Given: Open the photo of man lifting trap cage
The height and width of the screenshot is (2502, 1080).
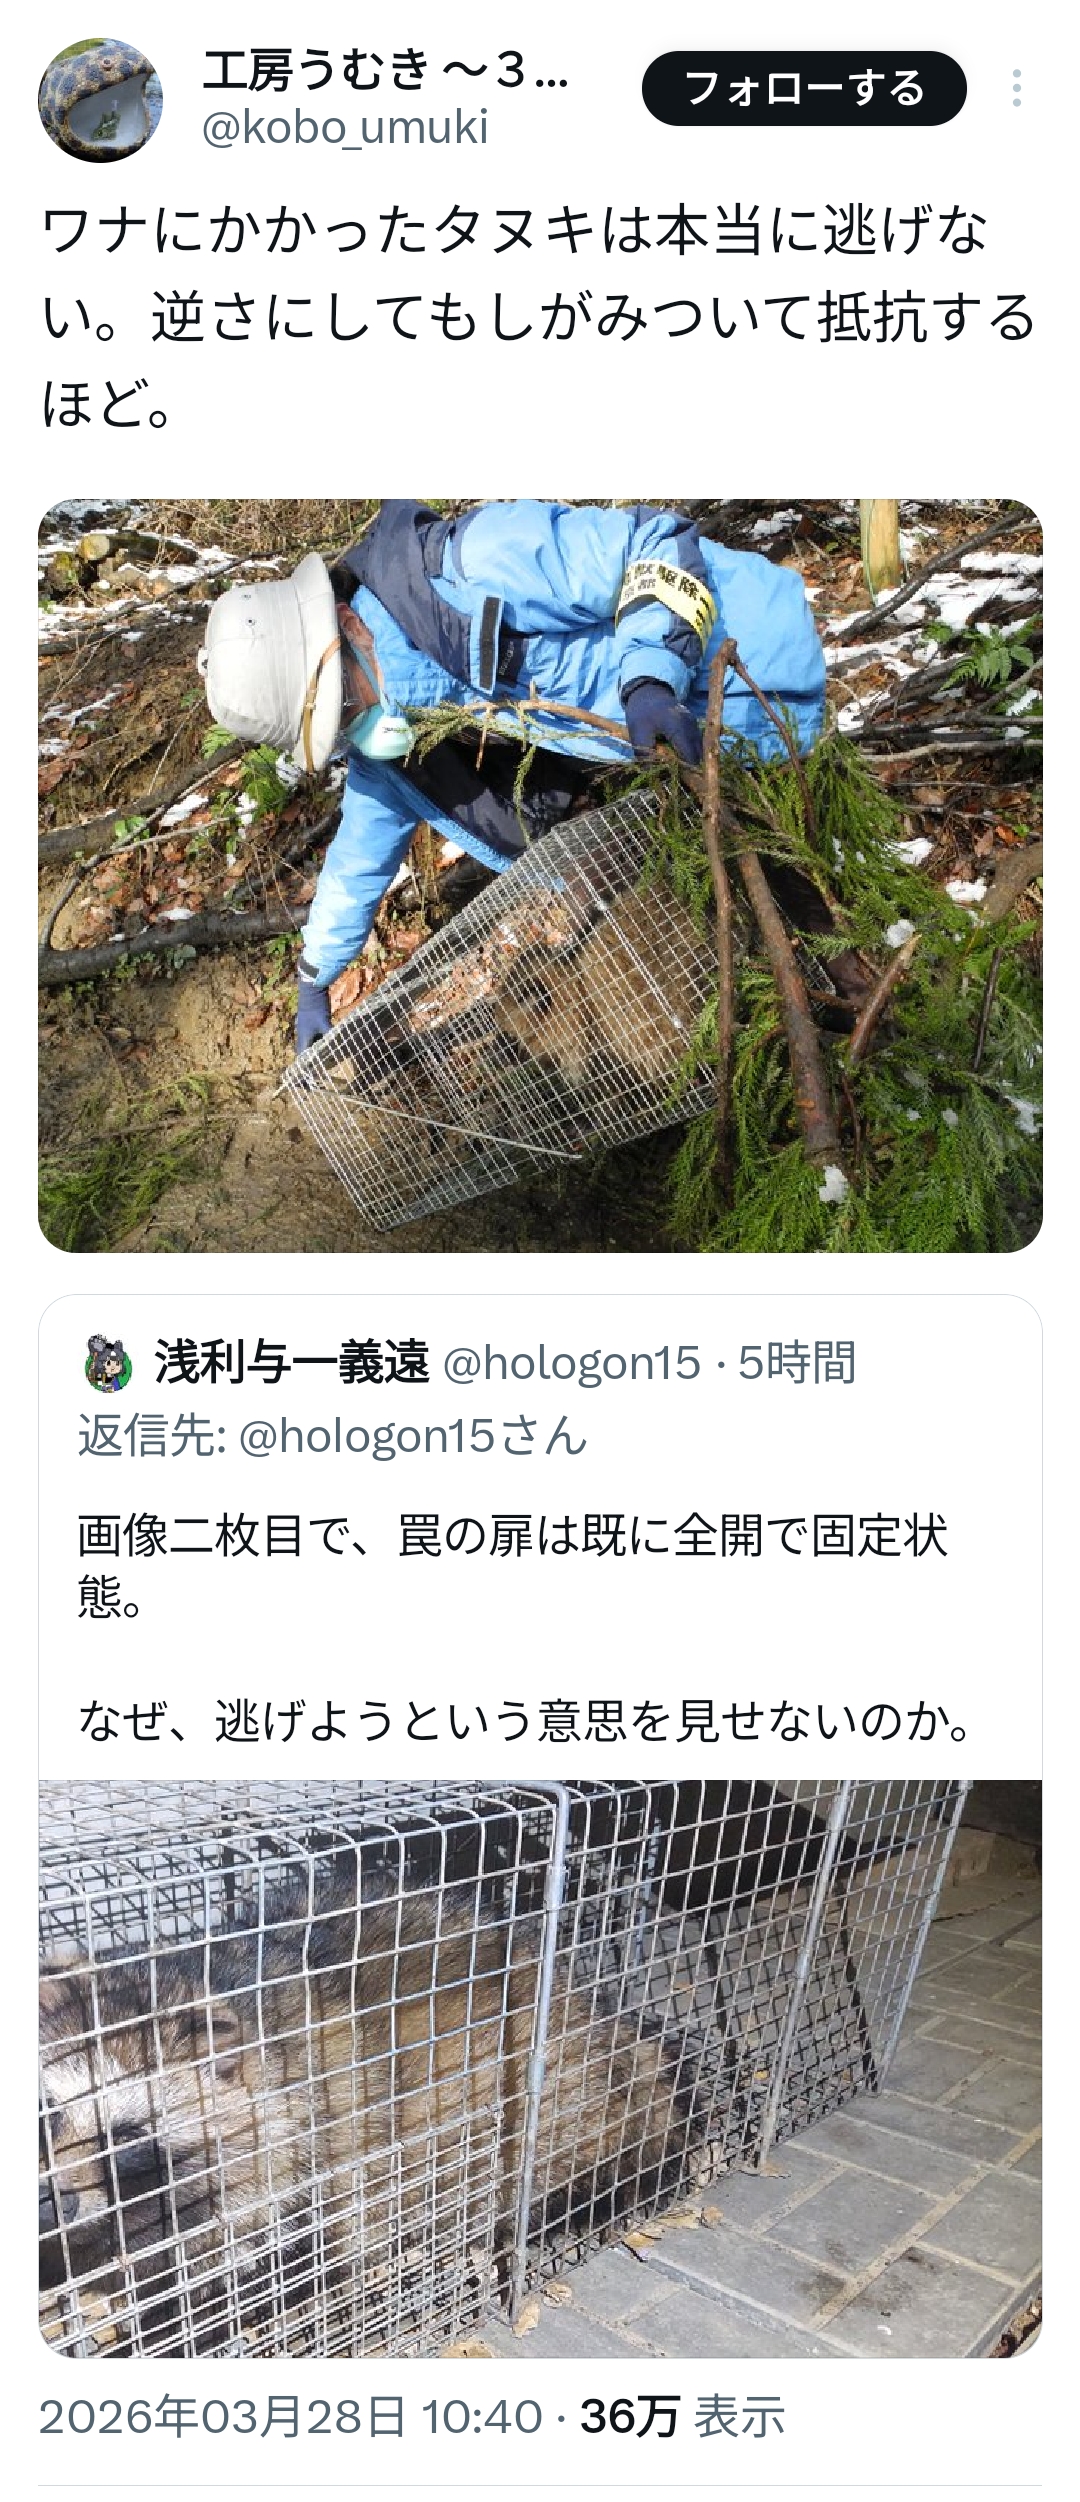Looking at the screenshot, I should (540, 875).
